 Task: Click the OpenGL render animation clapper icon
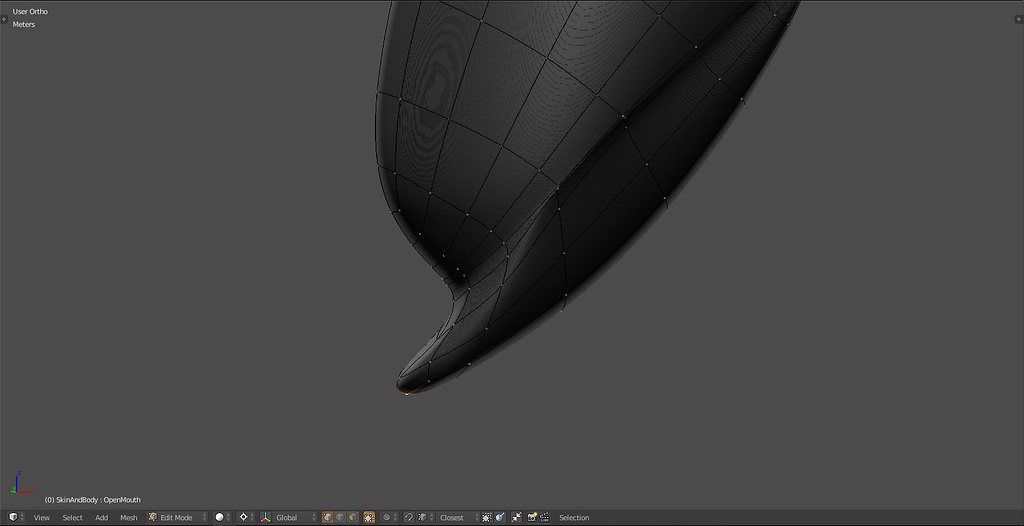click(544, 517)
